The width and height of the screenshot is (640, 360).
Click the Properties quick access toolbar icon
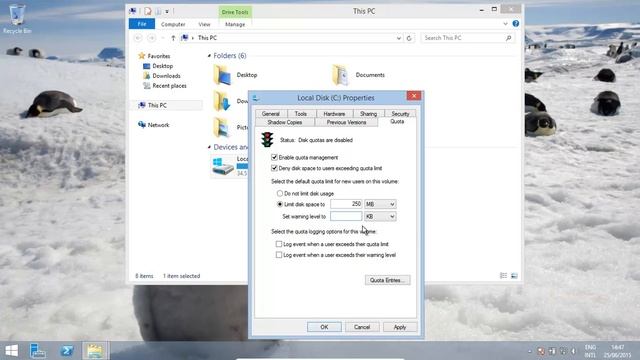pyautogui.click(x=148, y=11)
